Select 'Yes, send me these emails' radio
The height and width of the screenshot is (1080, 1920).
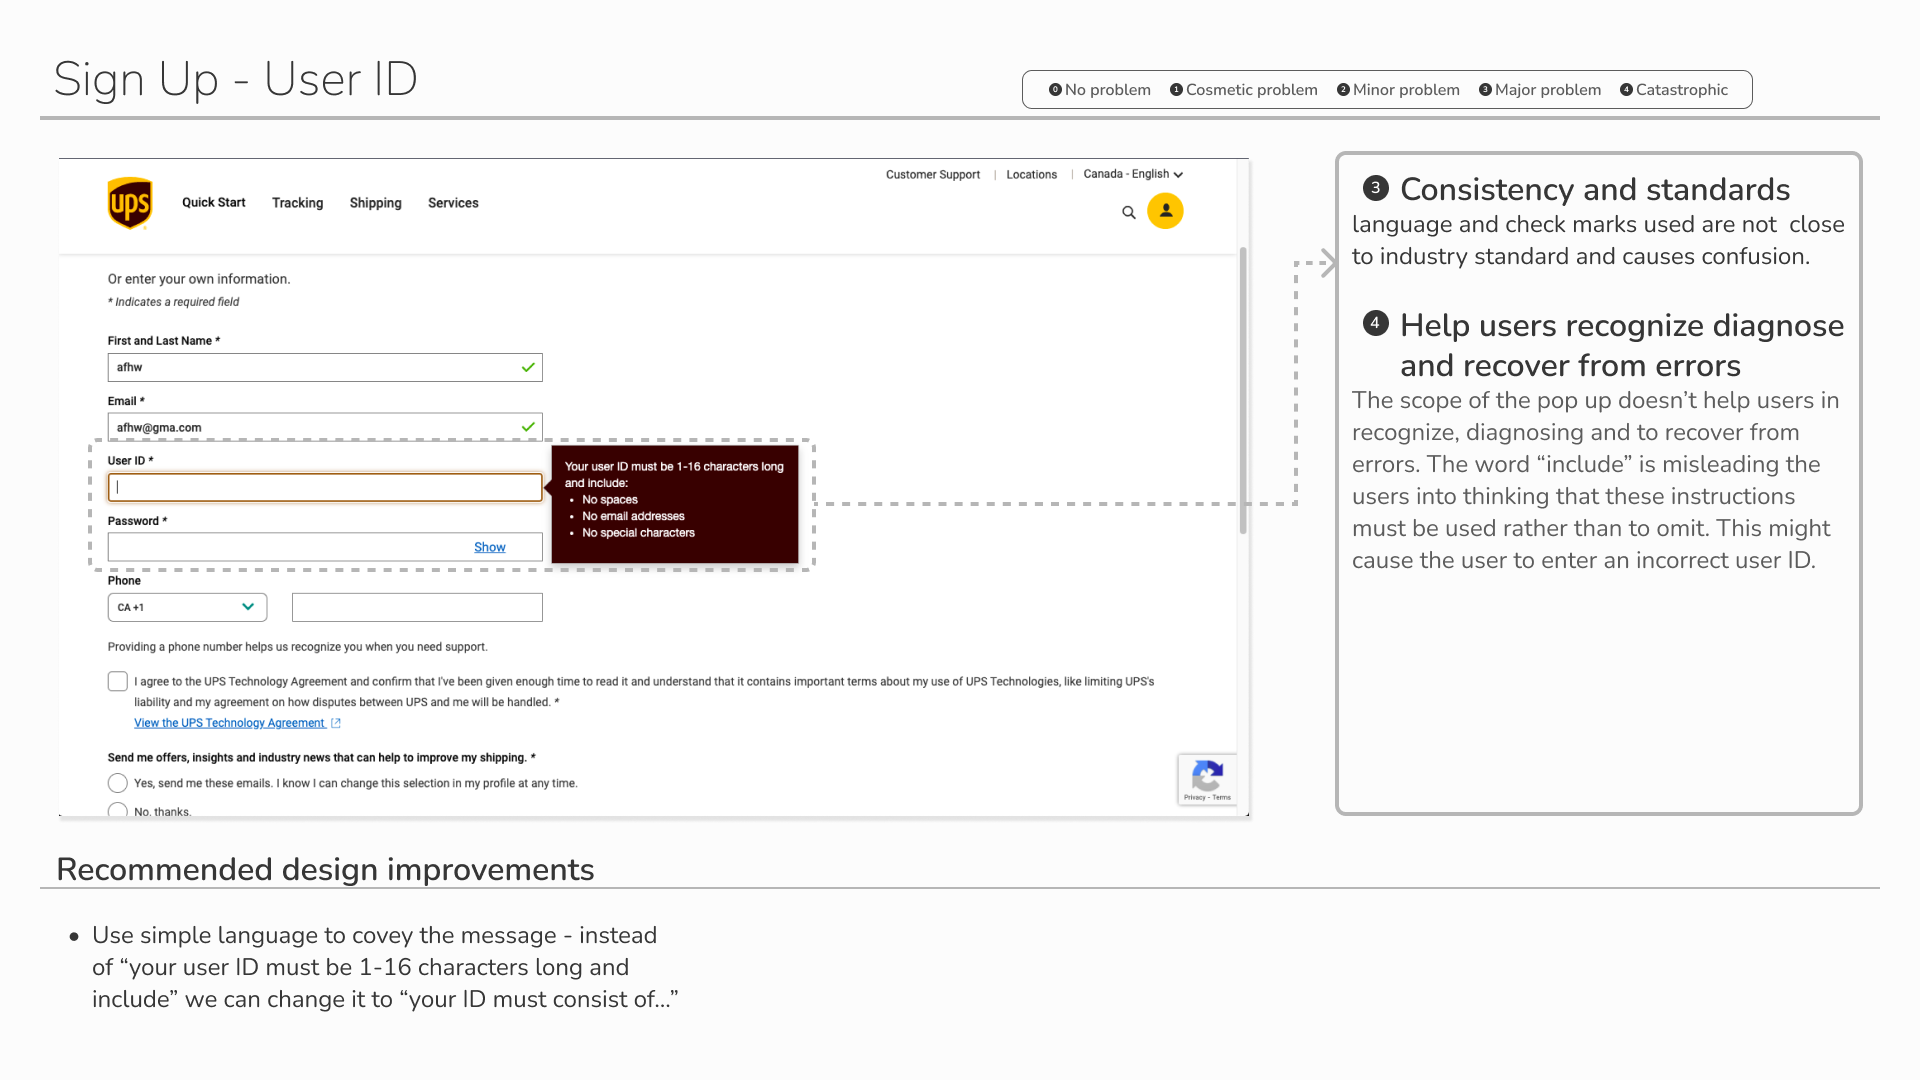[x=118, y=783]
